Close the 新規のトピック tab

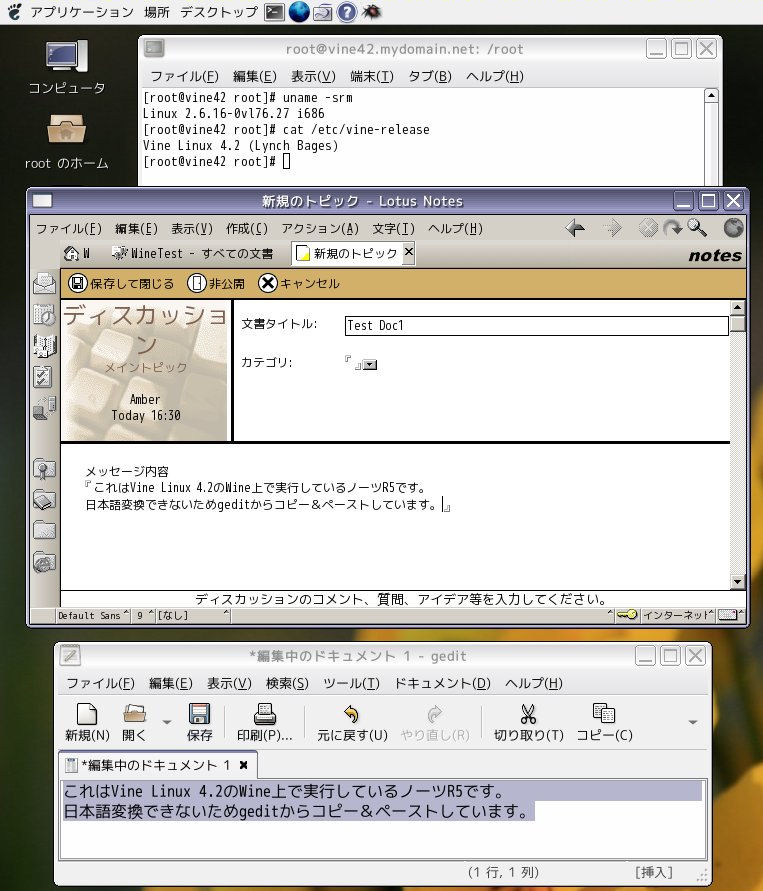tap(408, 252)
